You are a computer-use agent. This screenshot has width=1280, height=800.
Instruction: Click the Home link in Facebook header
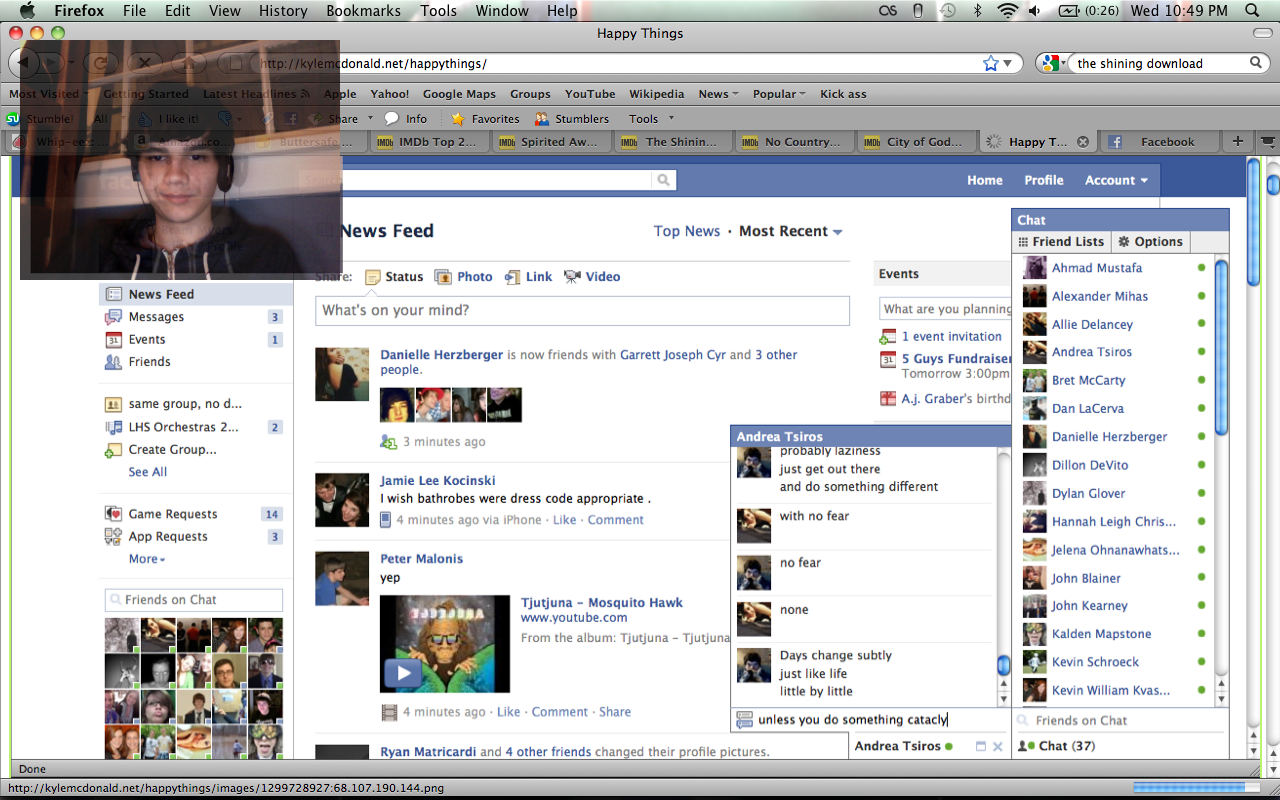[x=985, y=180]
